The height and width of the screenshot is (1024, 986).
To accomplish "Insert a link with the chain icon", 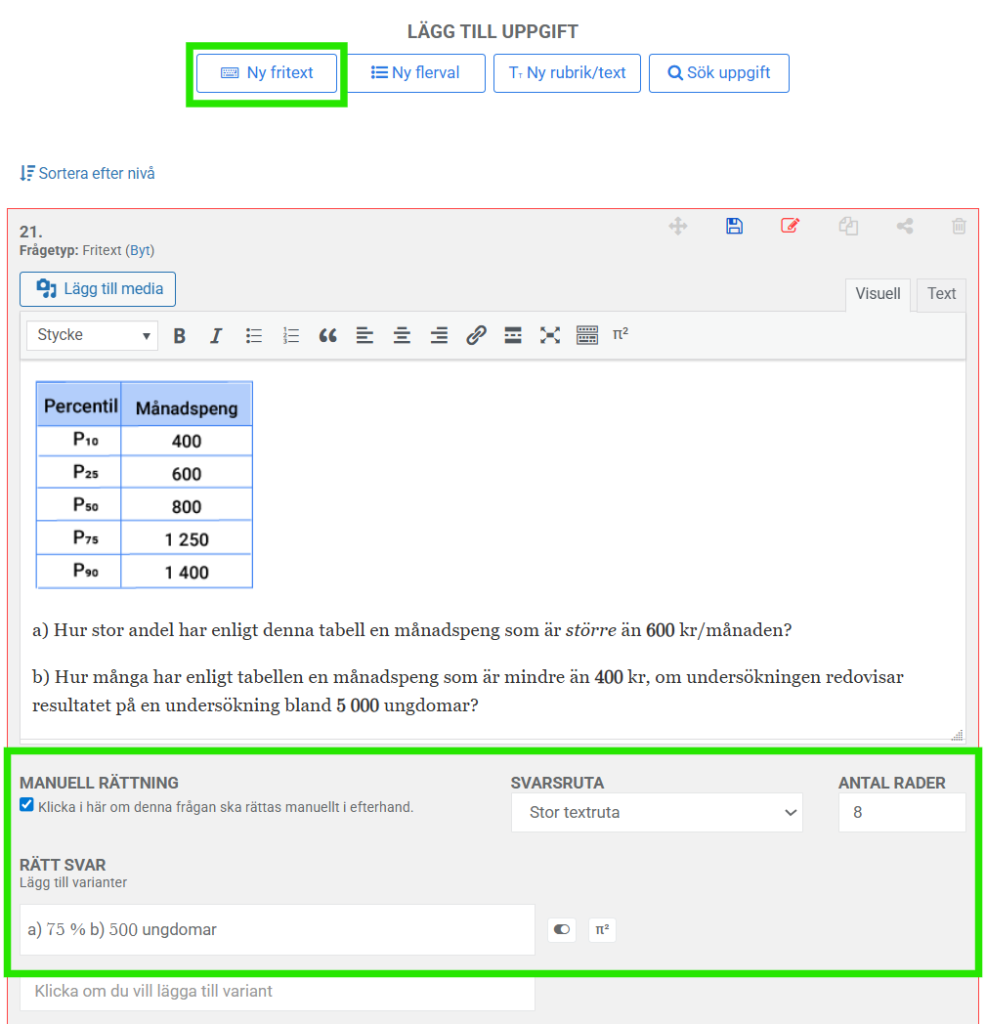I will point(476,336).
